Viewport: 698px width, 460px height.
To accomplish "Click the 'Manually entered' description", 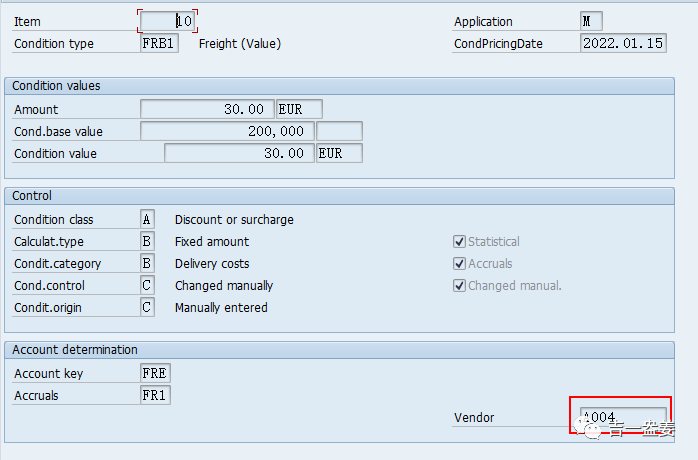I will 221,308.
